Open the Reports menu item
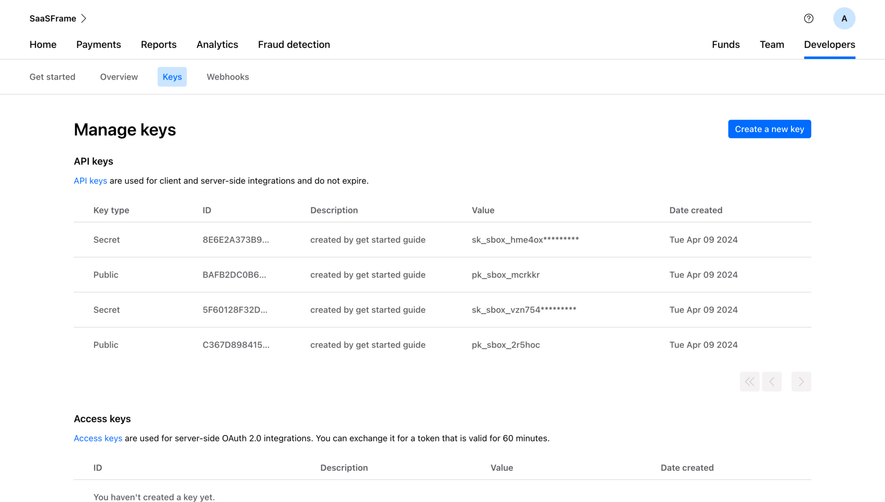The image size is (885, 502). coord(159,45)
